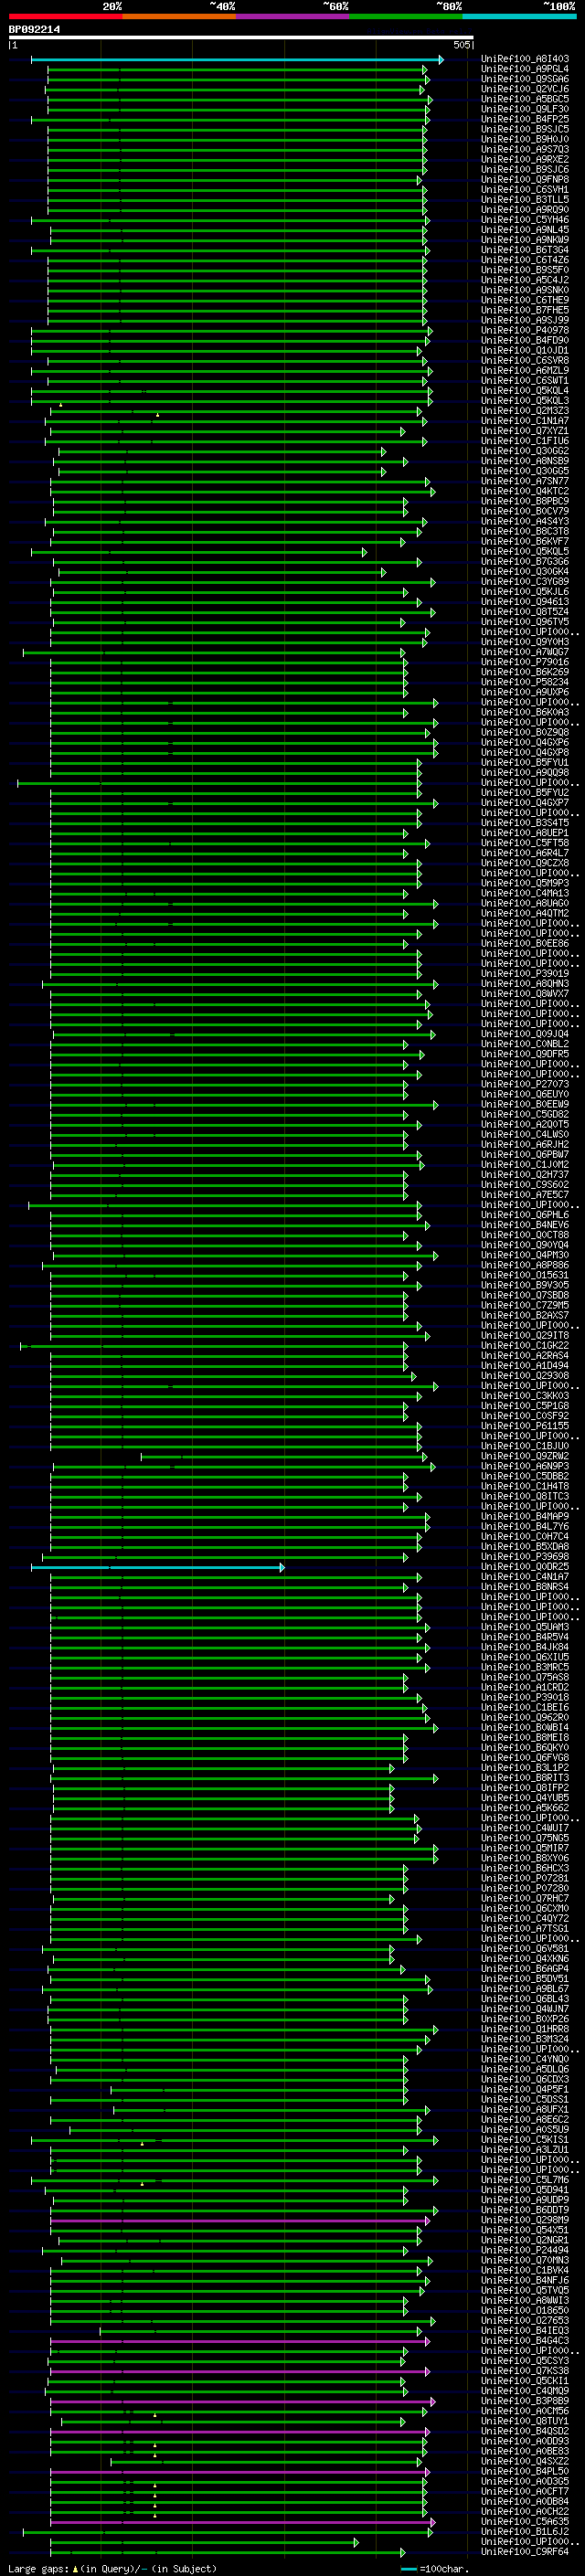
Task: Click the red 20% identity legend bar
Action: (66, 16)
